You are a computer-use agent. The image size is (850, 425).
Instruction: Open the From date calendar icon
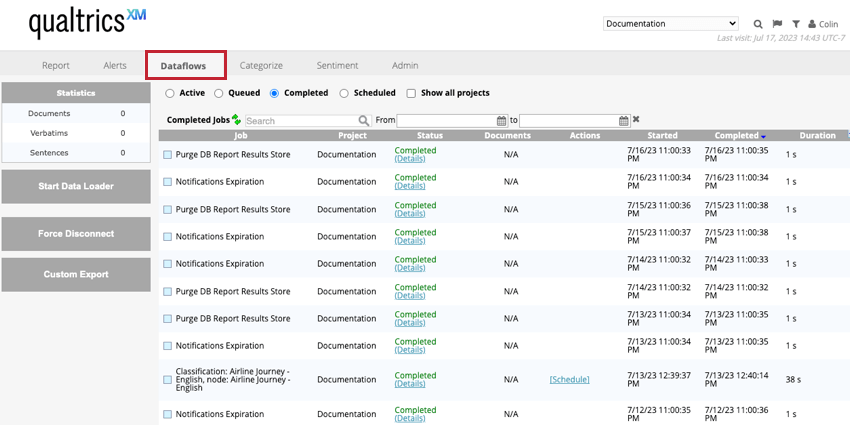[503, 121]
